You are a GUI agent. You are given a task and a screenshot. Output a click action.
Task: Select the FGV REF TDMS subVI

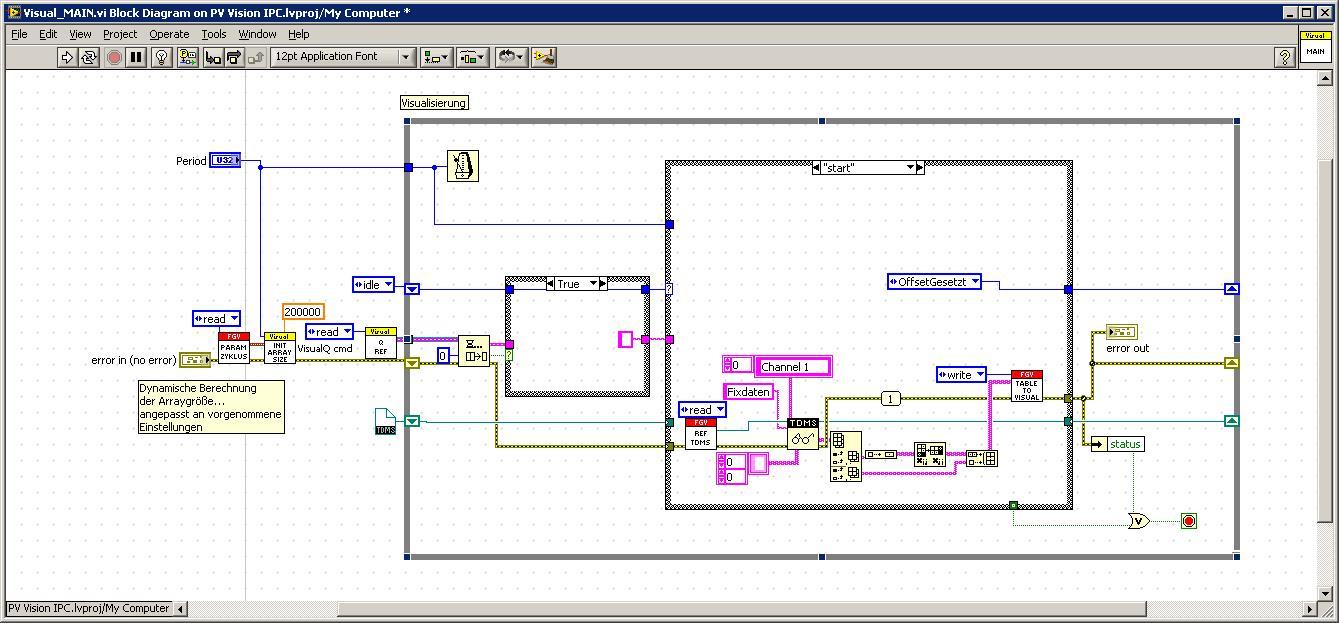700,434
